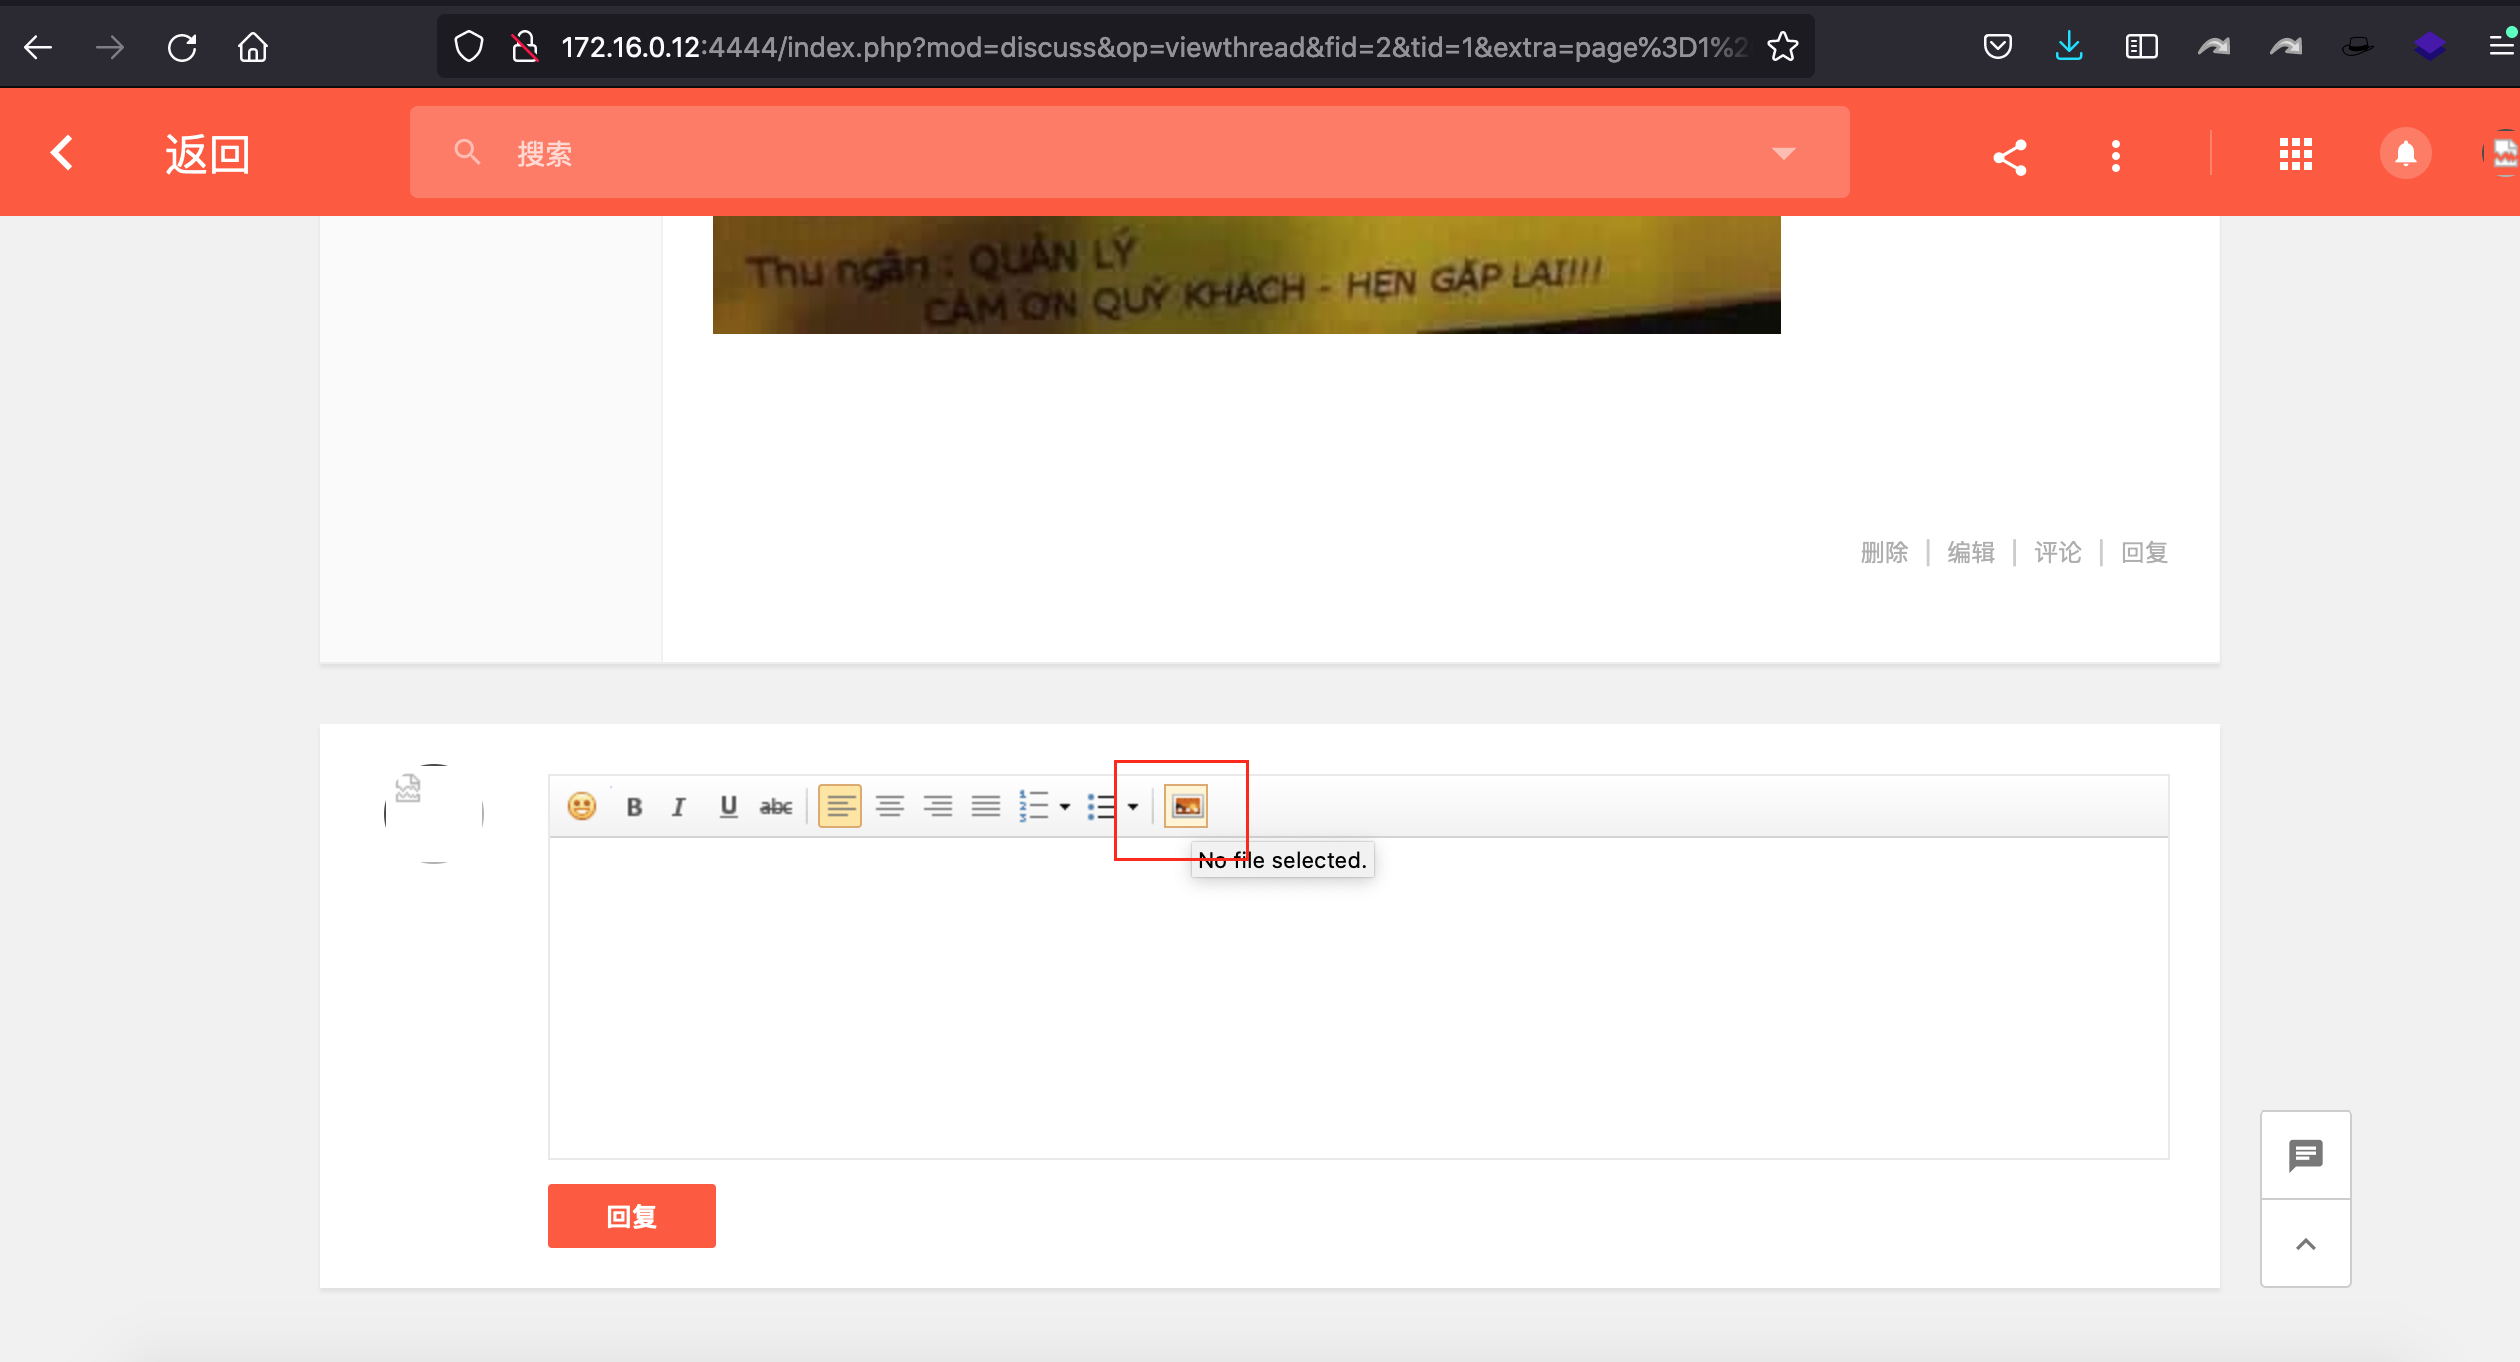
Task: Apply strikethrough with the abc icon
Action: [776, 806]
